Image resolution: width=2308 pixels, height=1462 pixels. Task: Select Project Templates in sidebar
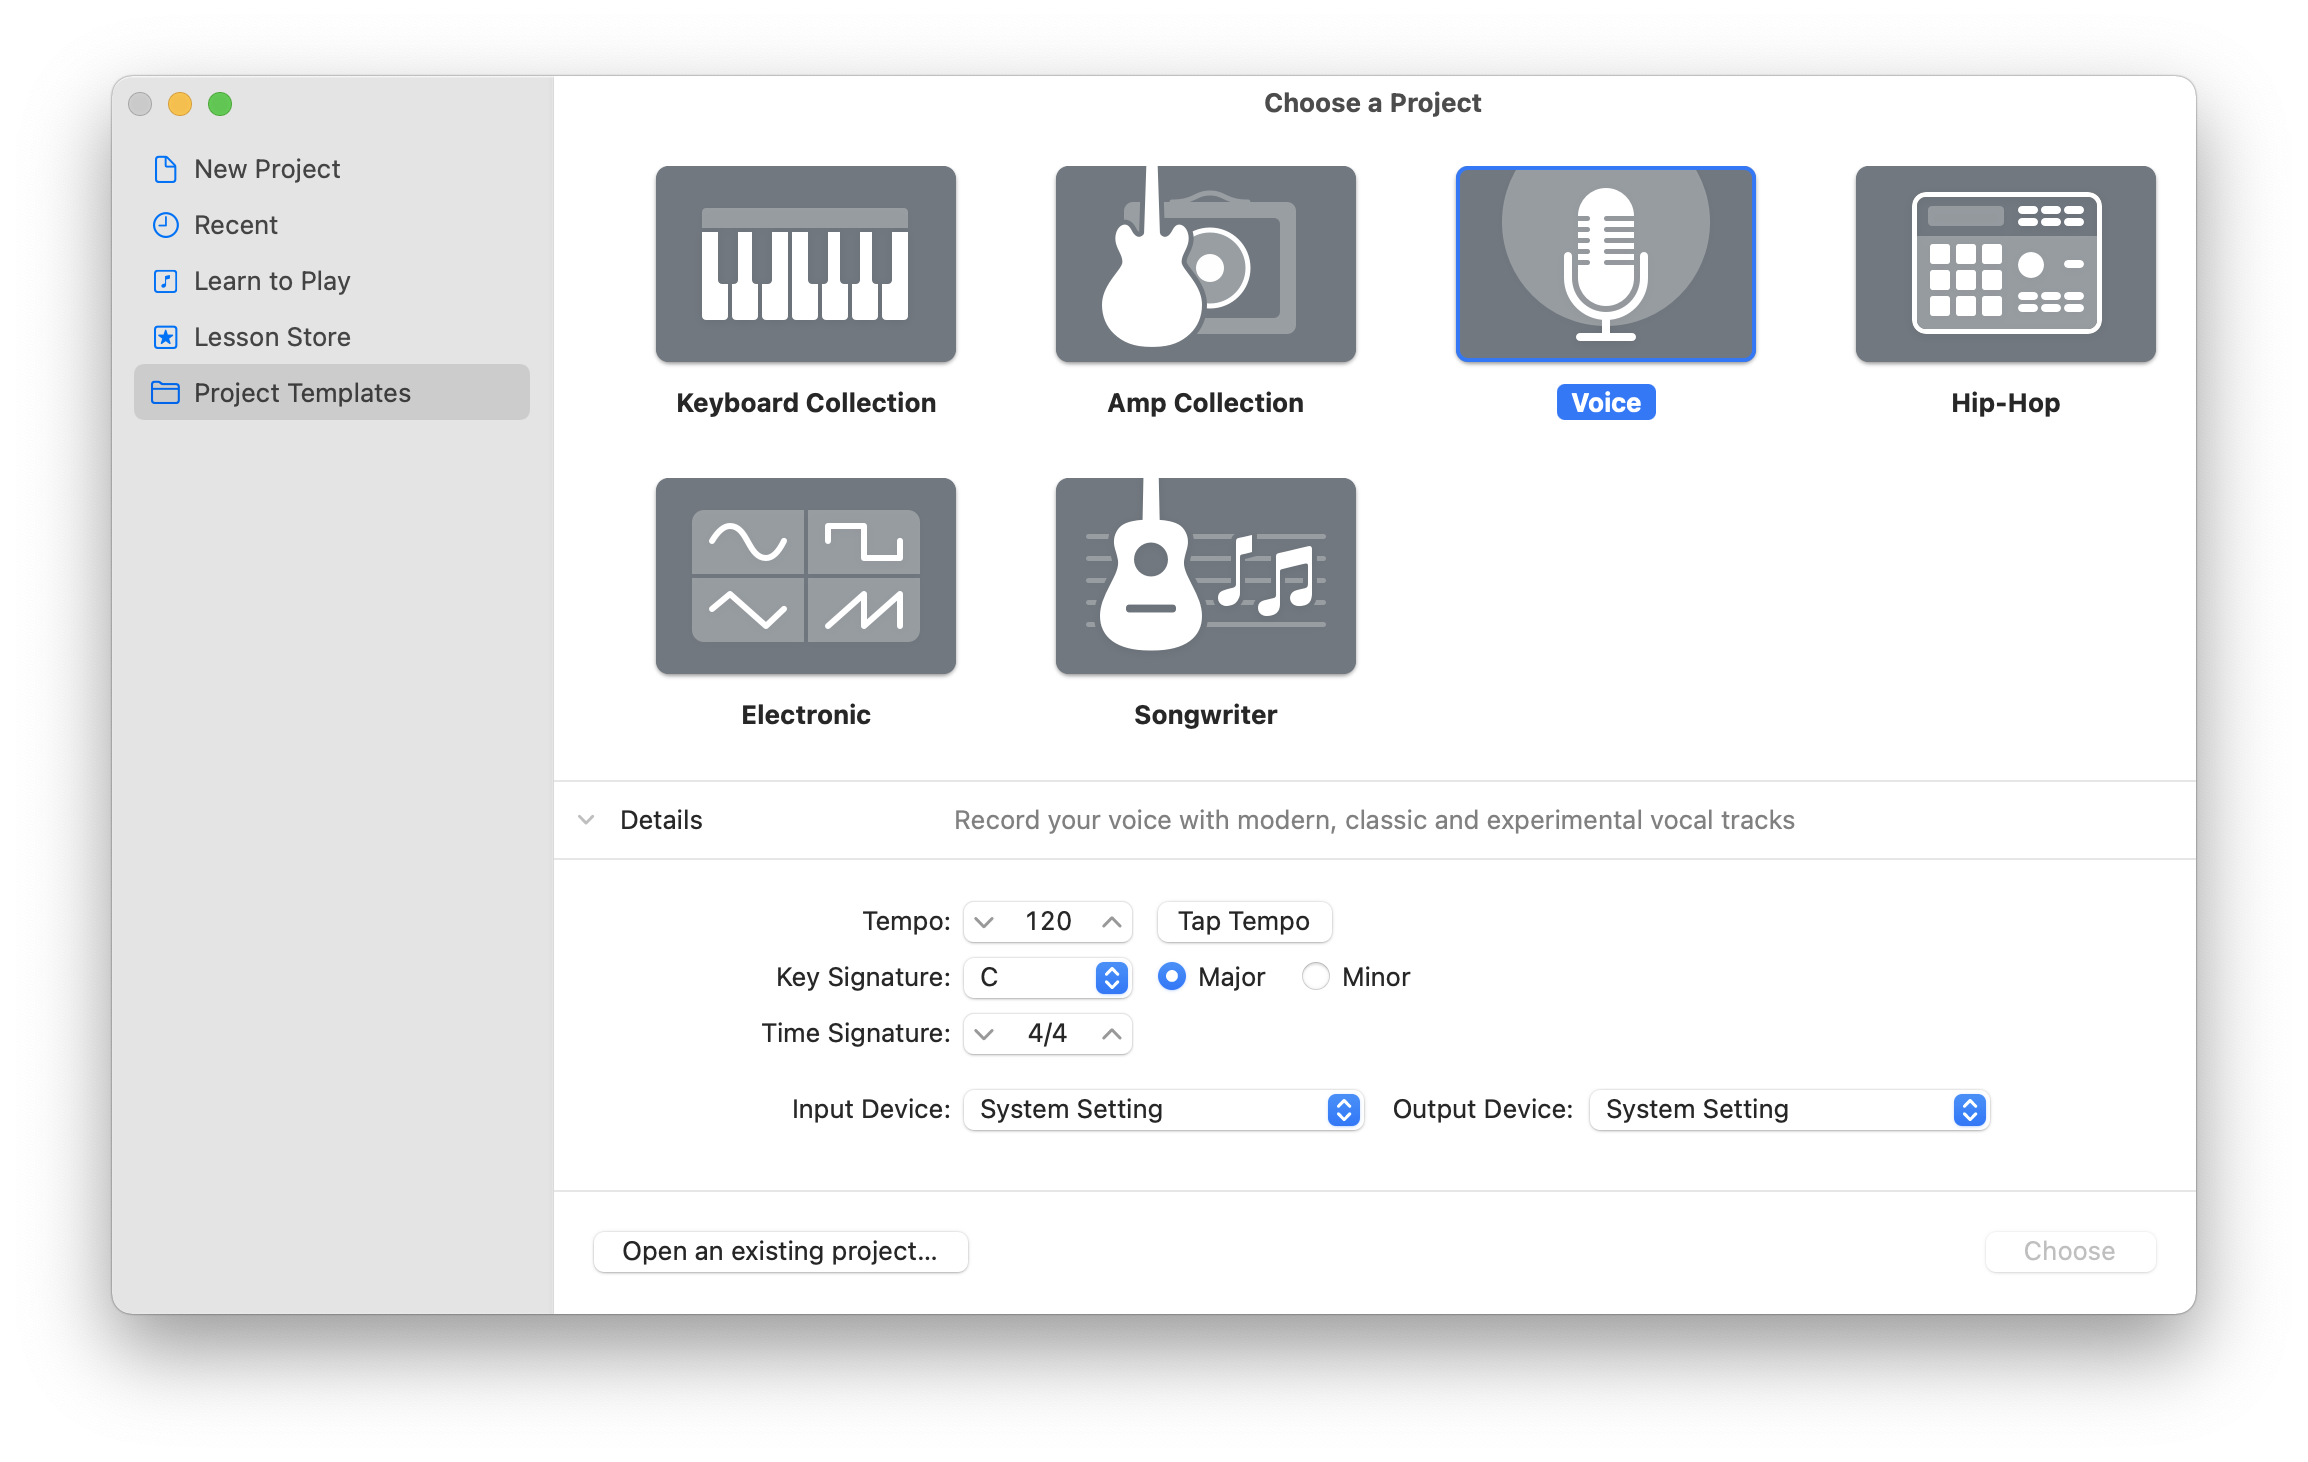302,392
